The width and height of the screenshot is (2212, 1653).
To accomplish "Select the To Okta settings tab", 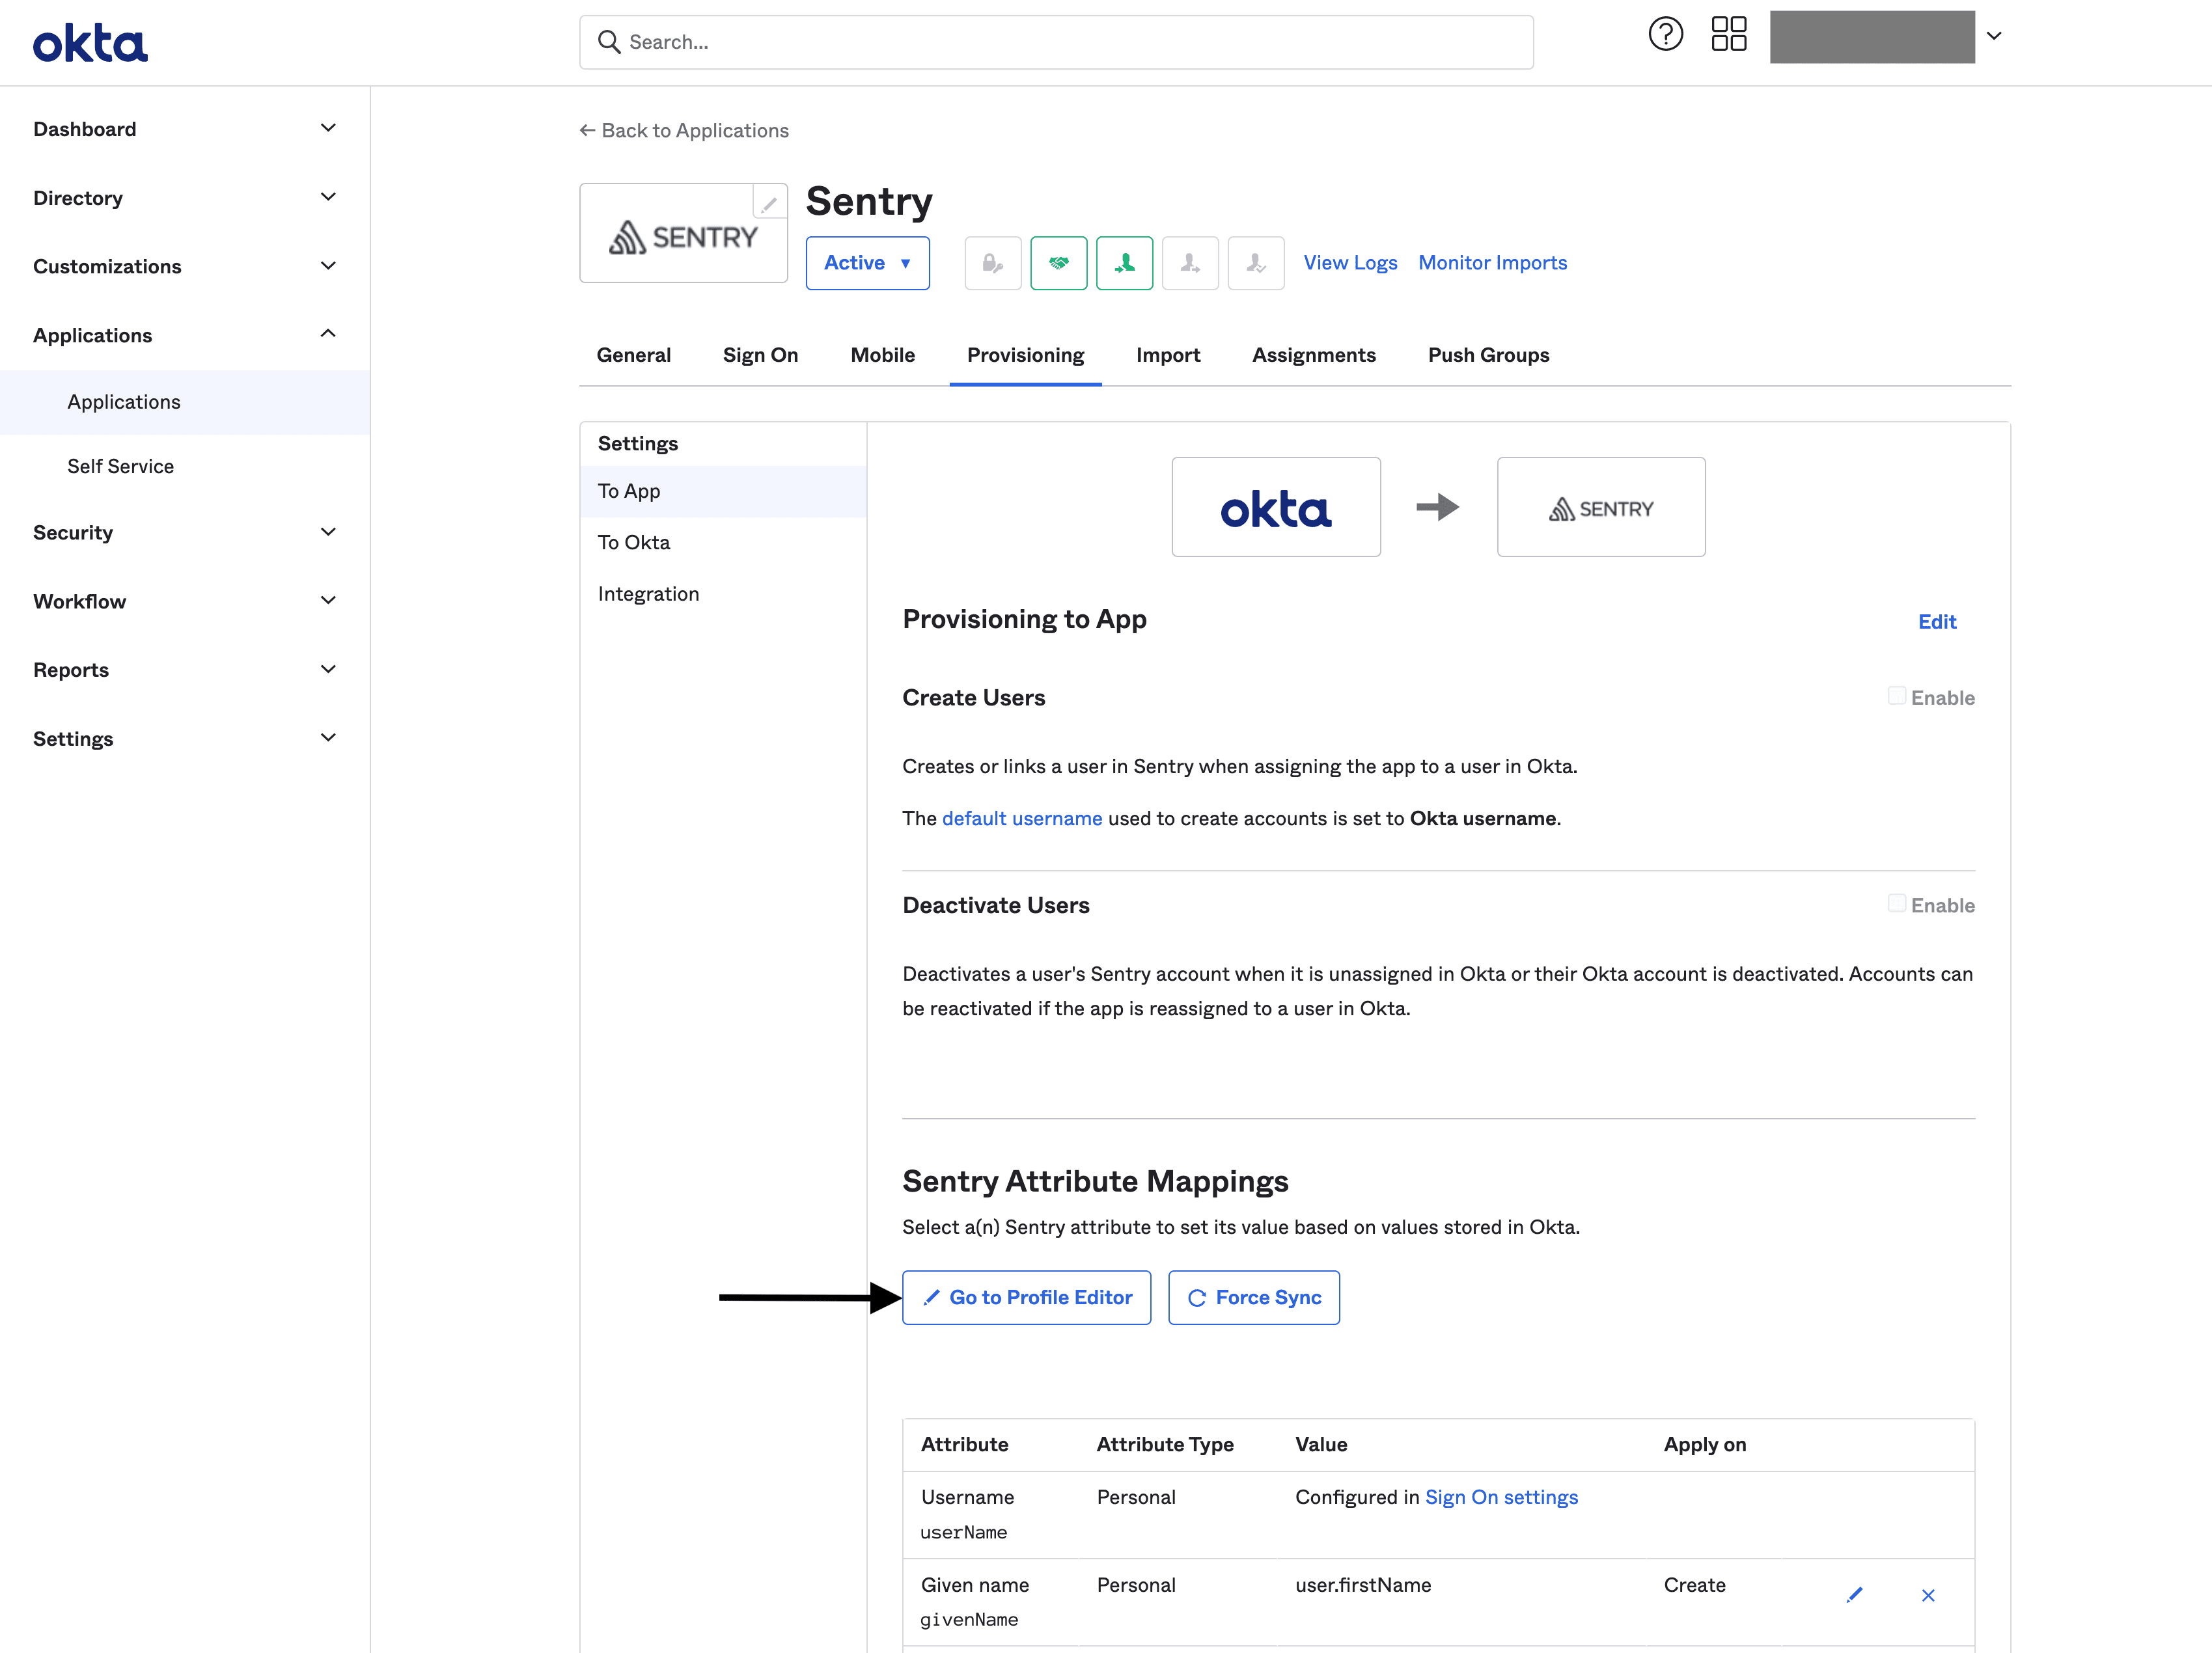I will pyautogui.click(x=633, y=541).
